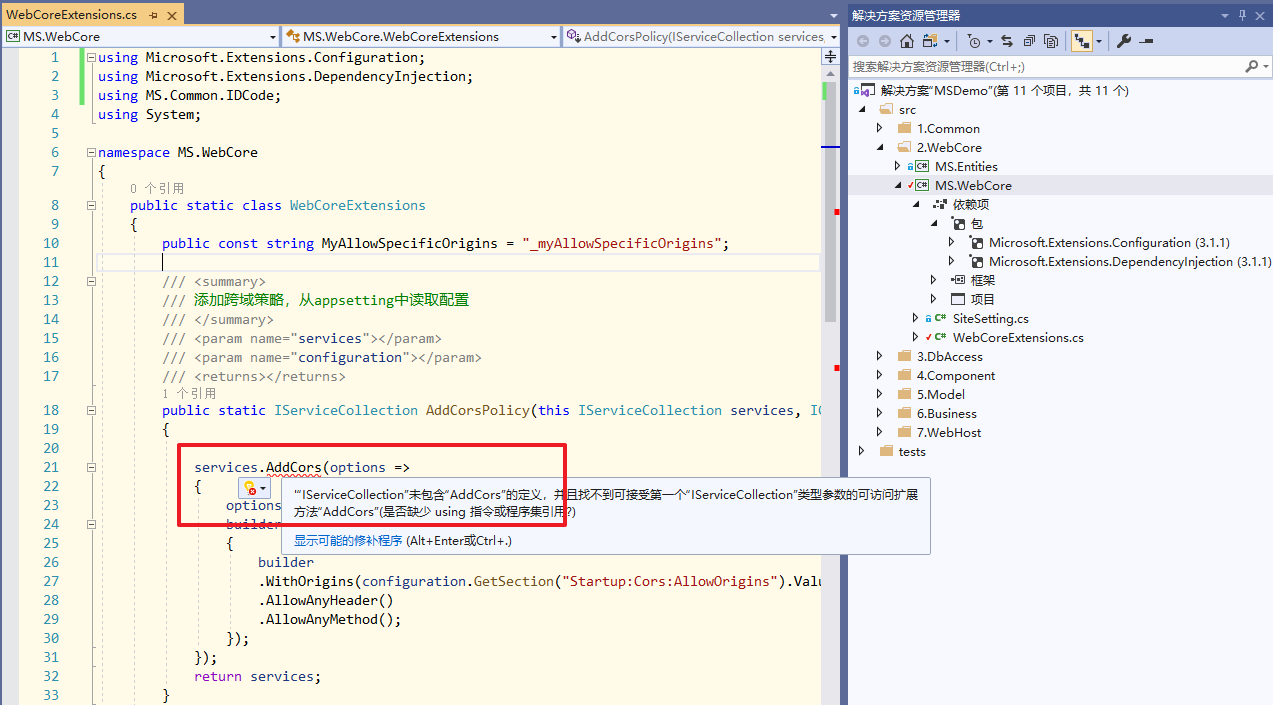Toggle preview selected items button
The image size is (1273, 705).
coord(1146,41)
